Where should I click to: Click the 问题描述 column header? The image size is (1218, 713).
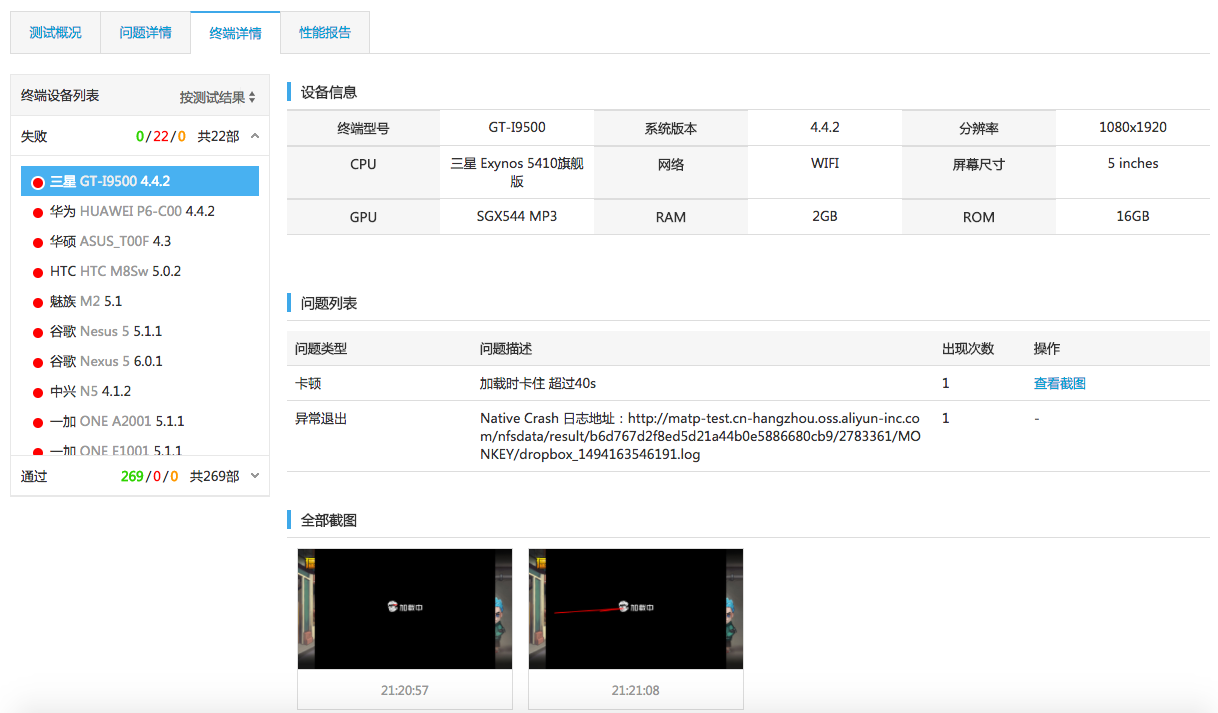click(x=506, y=348)
